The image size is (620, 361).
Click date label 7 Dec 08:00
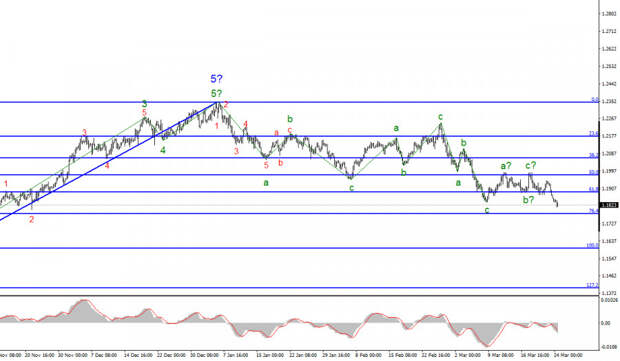click(x=104, y=355)
